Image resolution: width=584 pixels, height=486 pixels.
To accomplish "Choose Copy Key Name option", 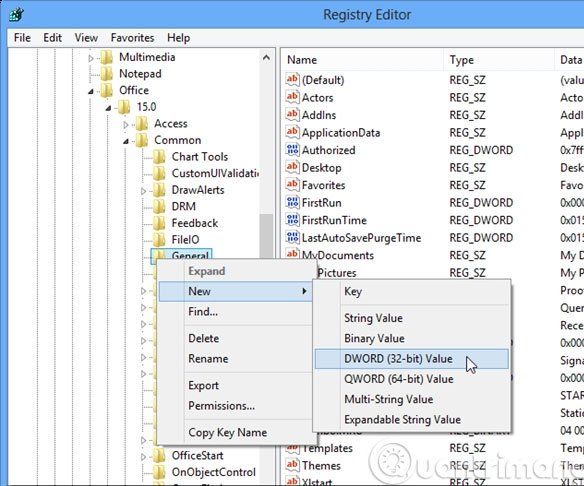I will [228, 432].
